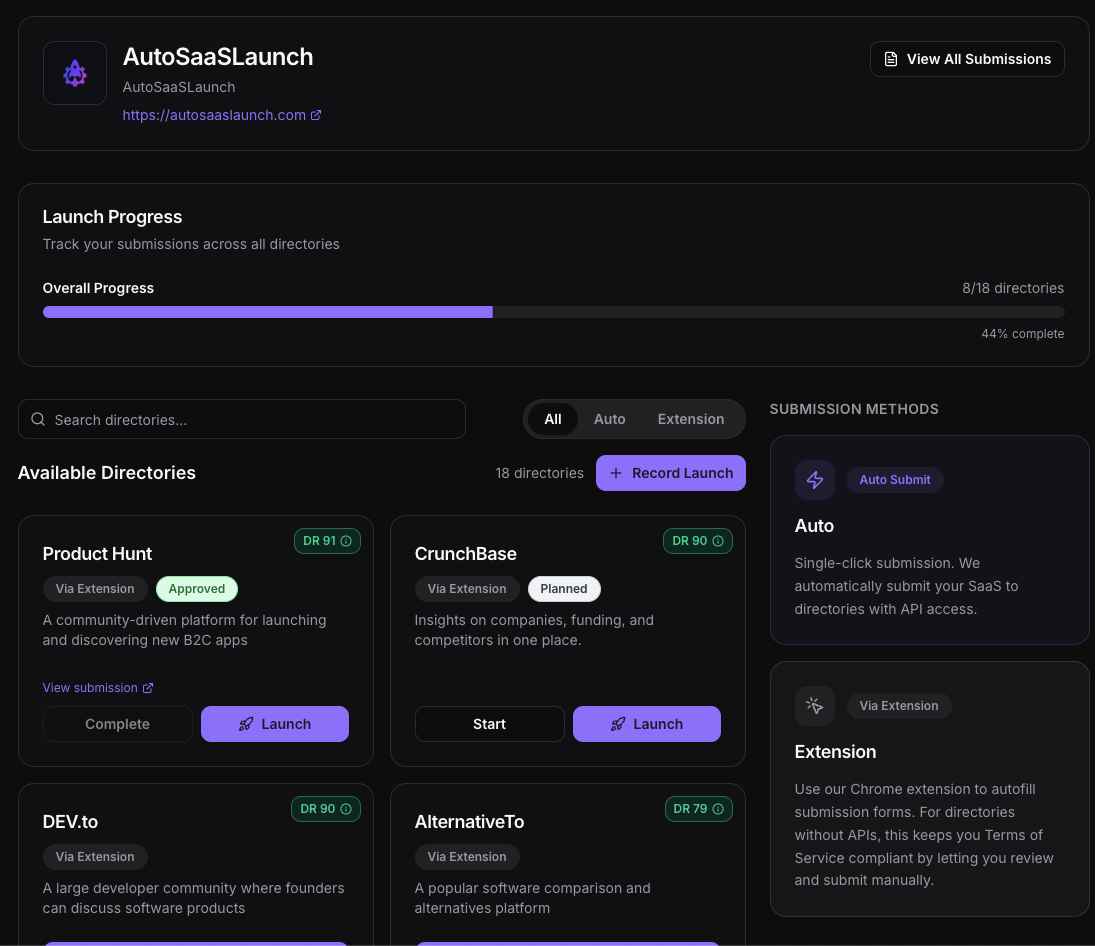The image size is (1095, 946).
Task: Click the Auto Submit badge in Submission Methods
Action: click(x=894, y=479)
